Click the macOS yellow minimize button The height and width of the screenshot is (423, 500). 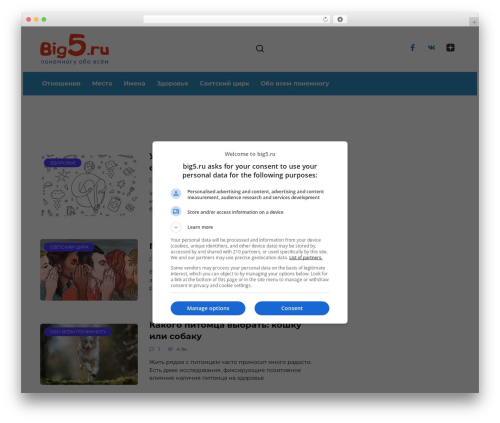coord(36,19)
